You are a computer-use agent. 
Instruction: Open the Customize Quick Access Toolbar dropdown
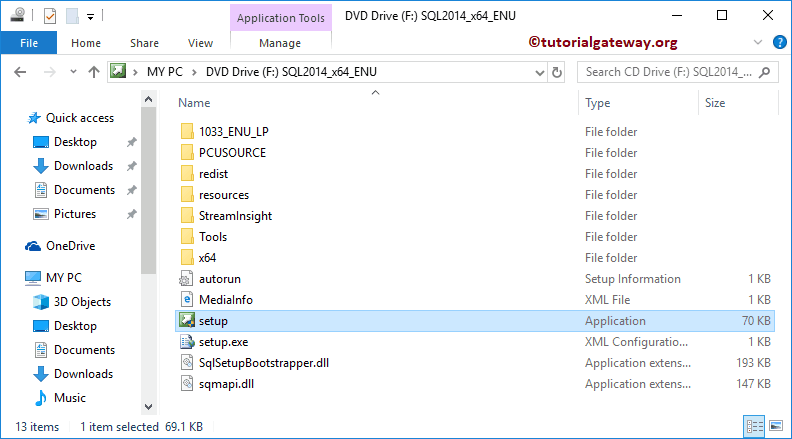pos(90,17)
